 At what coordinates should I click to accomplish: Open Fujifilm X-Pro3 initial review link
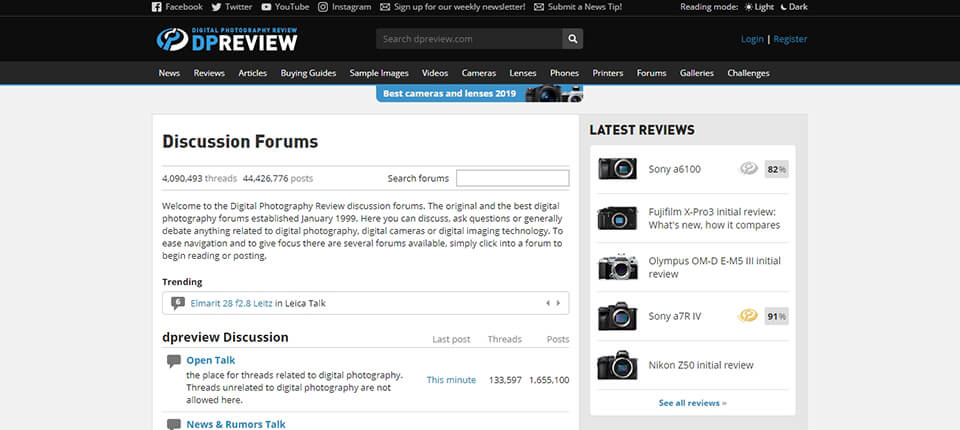click(714, 218)
